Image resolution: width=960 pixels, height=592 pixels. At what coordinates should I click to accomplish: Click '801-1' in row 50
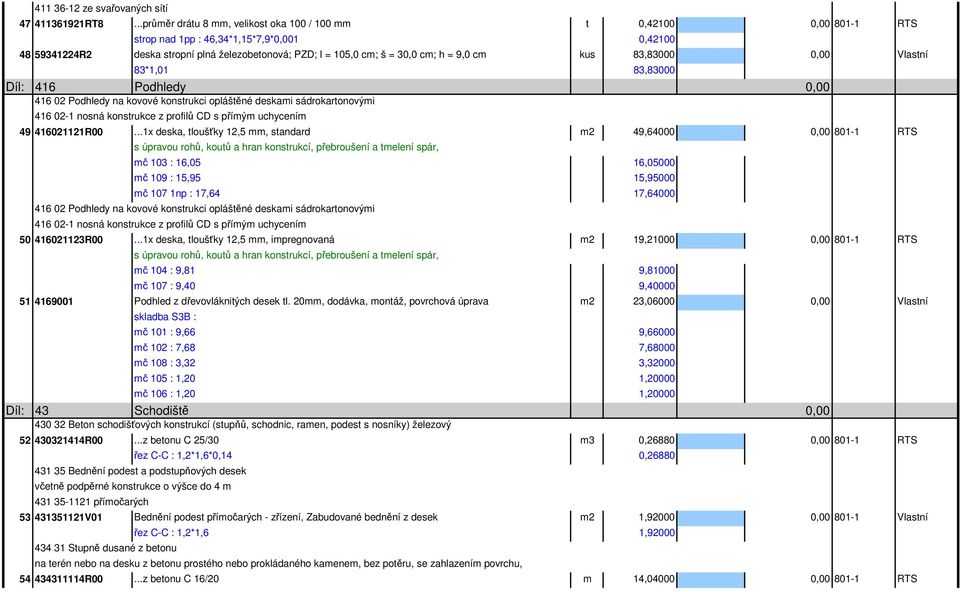pos(846,239)
